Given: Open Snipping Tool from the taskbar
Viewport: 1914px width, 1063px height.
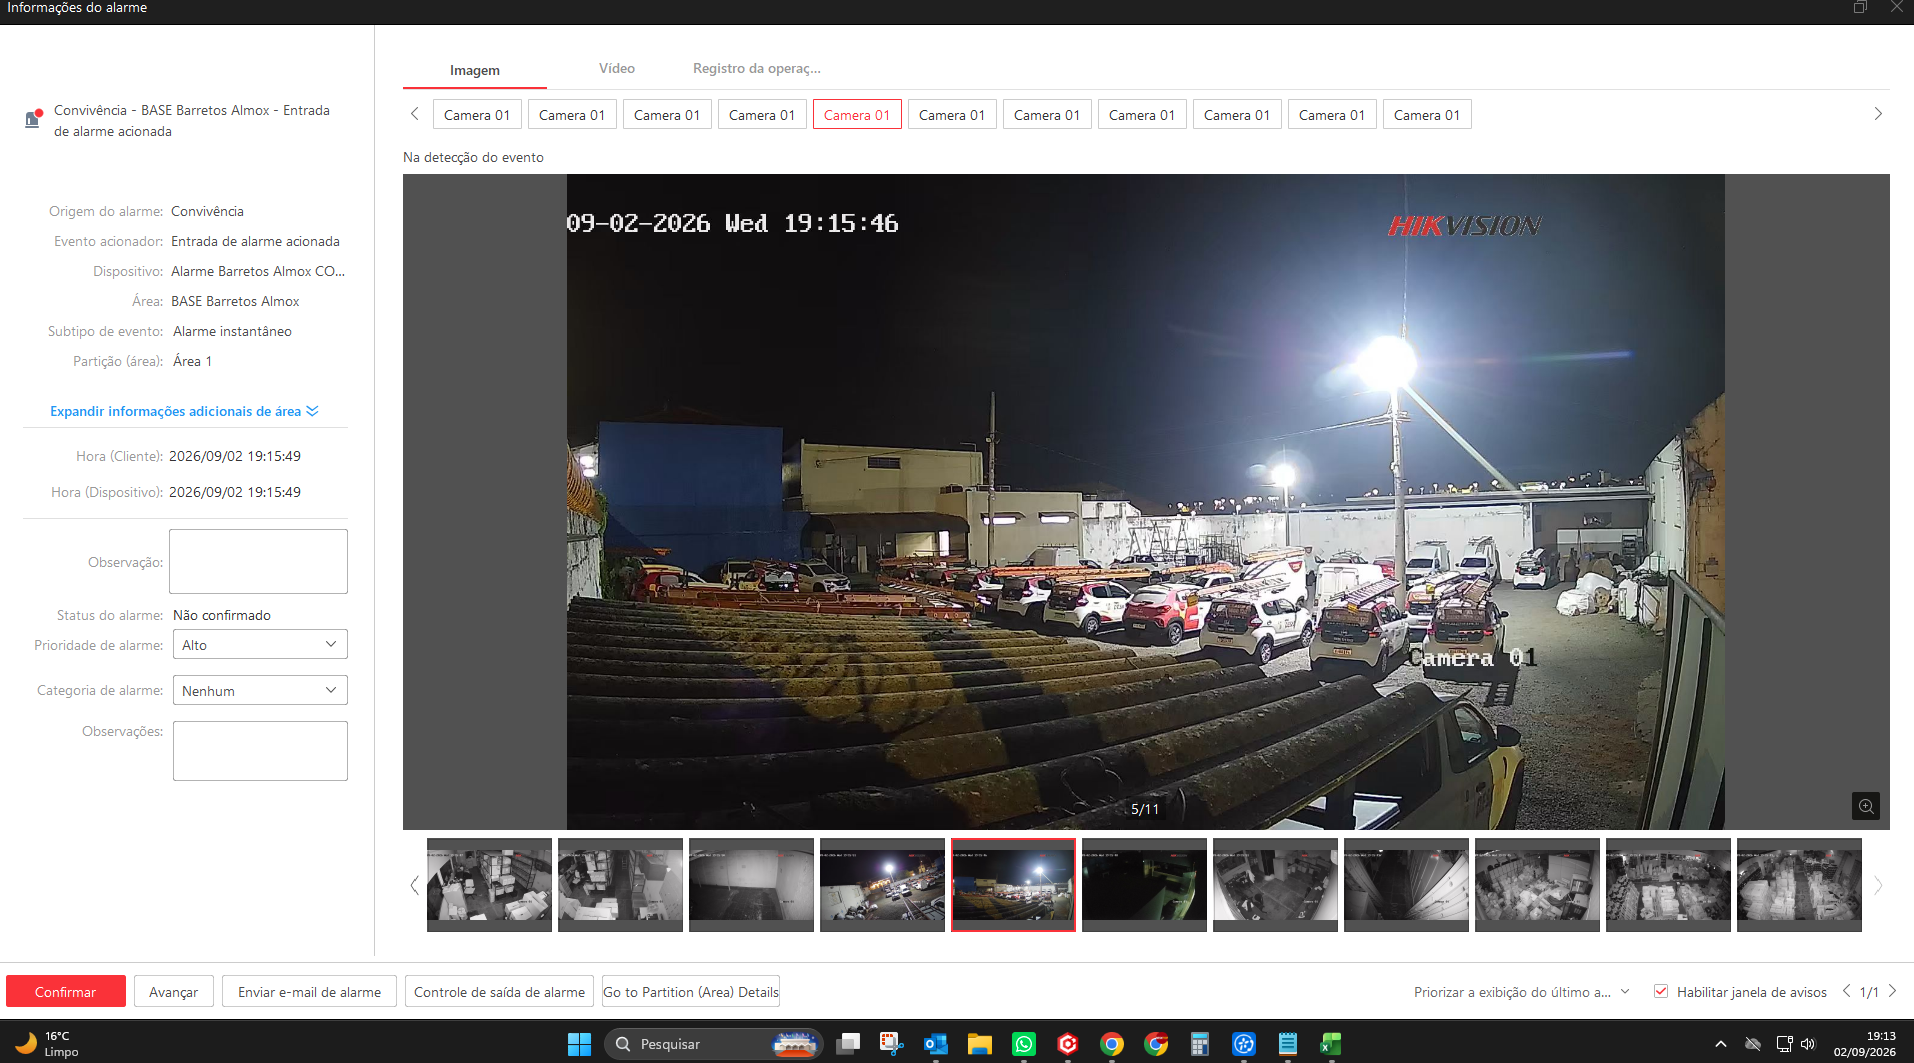Looking at the screenshot, I should [x=891, y=1044].
